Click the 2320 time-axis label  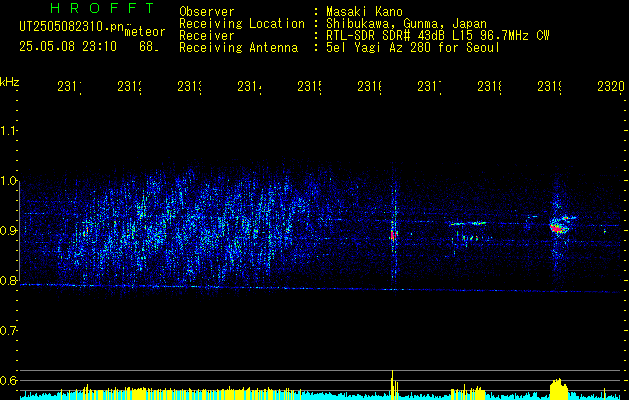611,86
